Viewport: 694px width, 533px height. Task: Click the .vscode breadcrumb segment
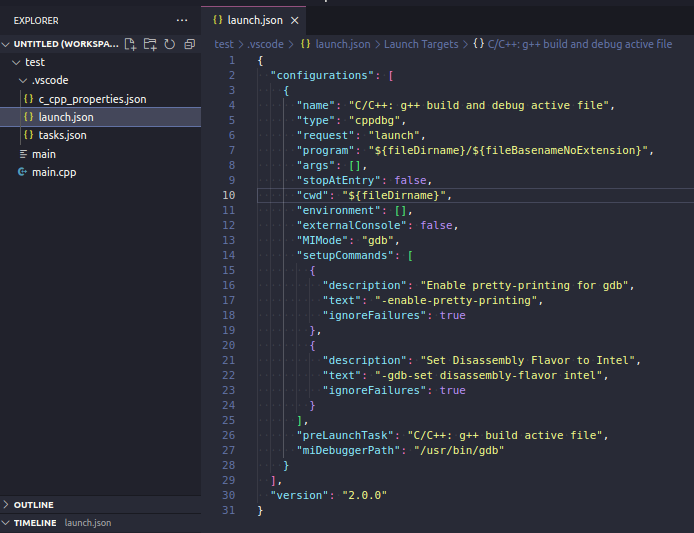coord(265,44)
